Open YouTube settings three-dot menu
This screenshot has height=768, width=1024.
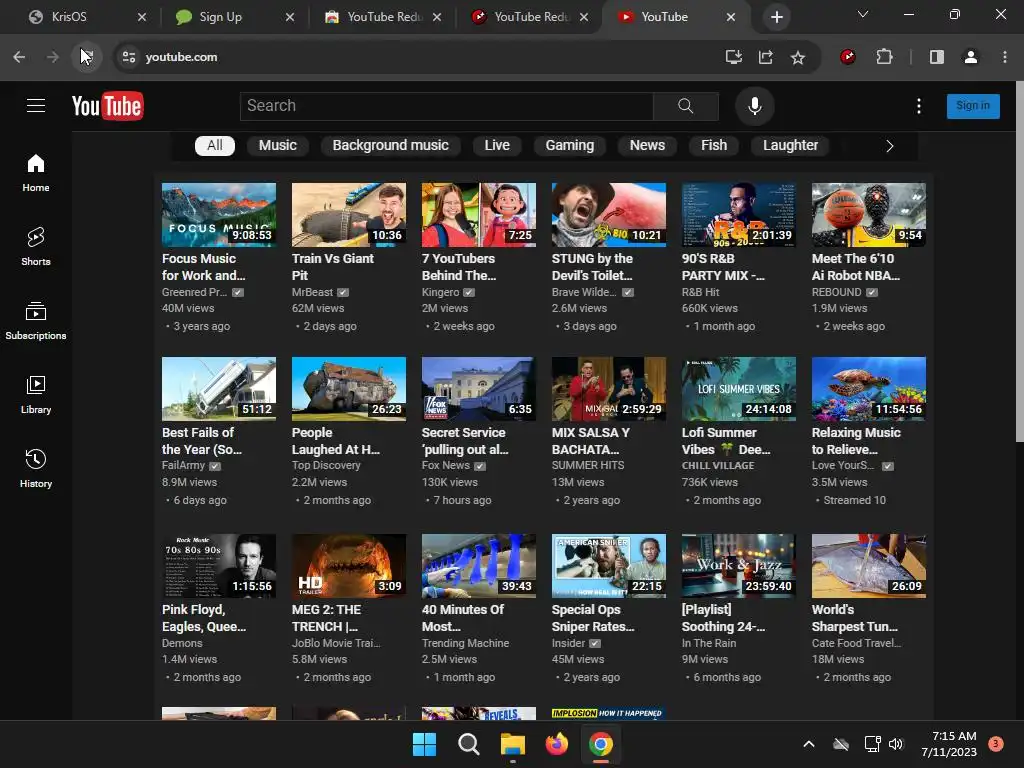919,106
